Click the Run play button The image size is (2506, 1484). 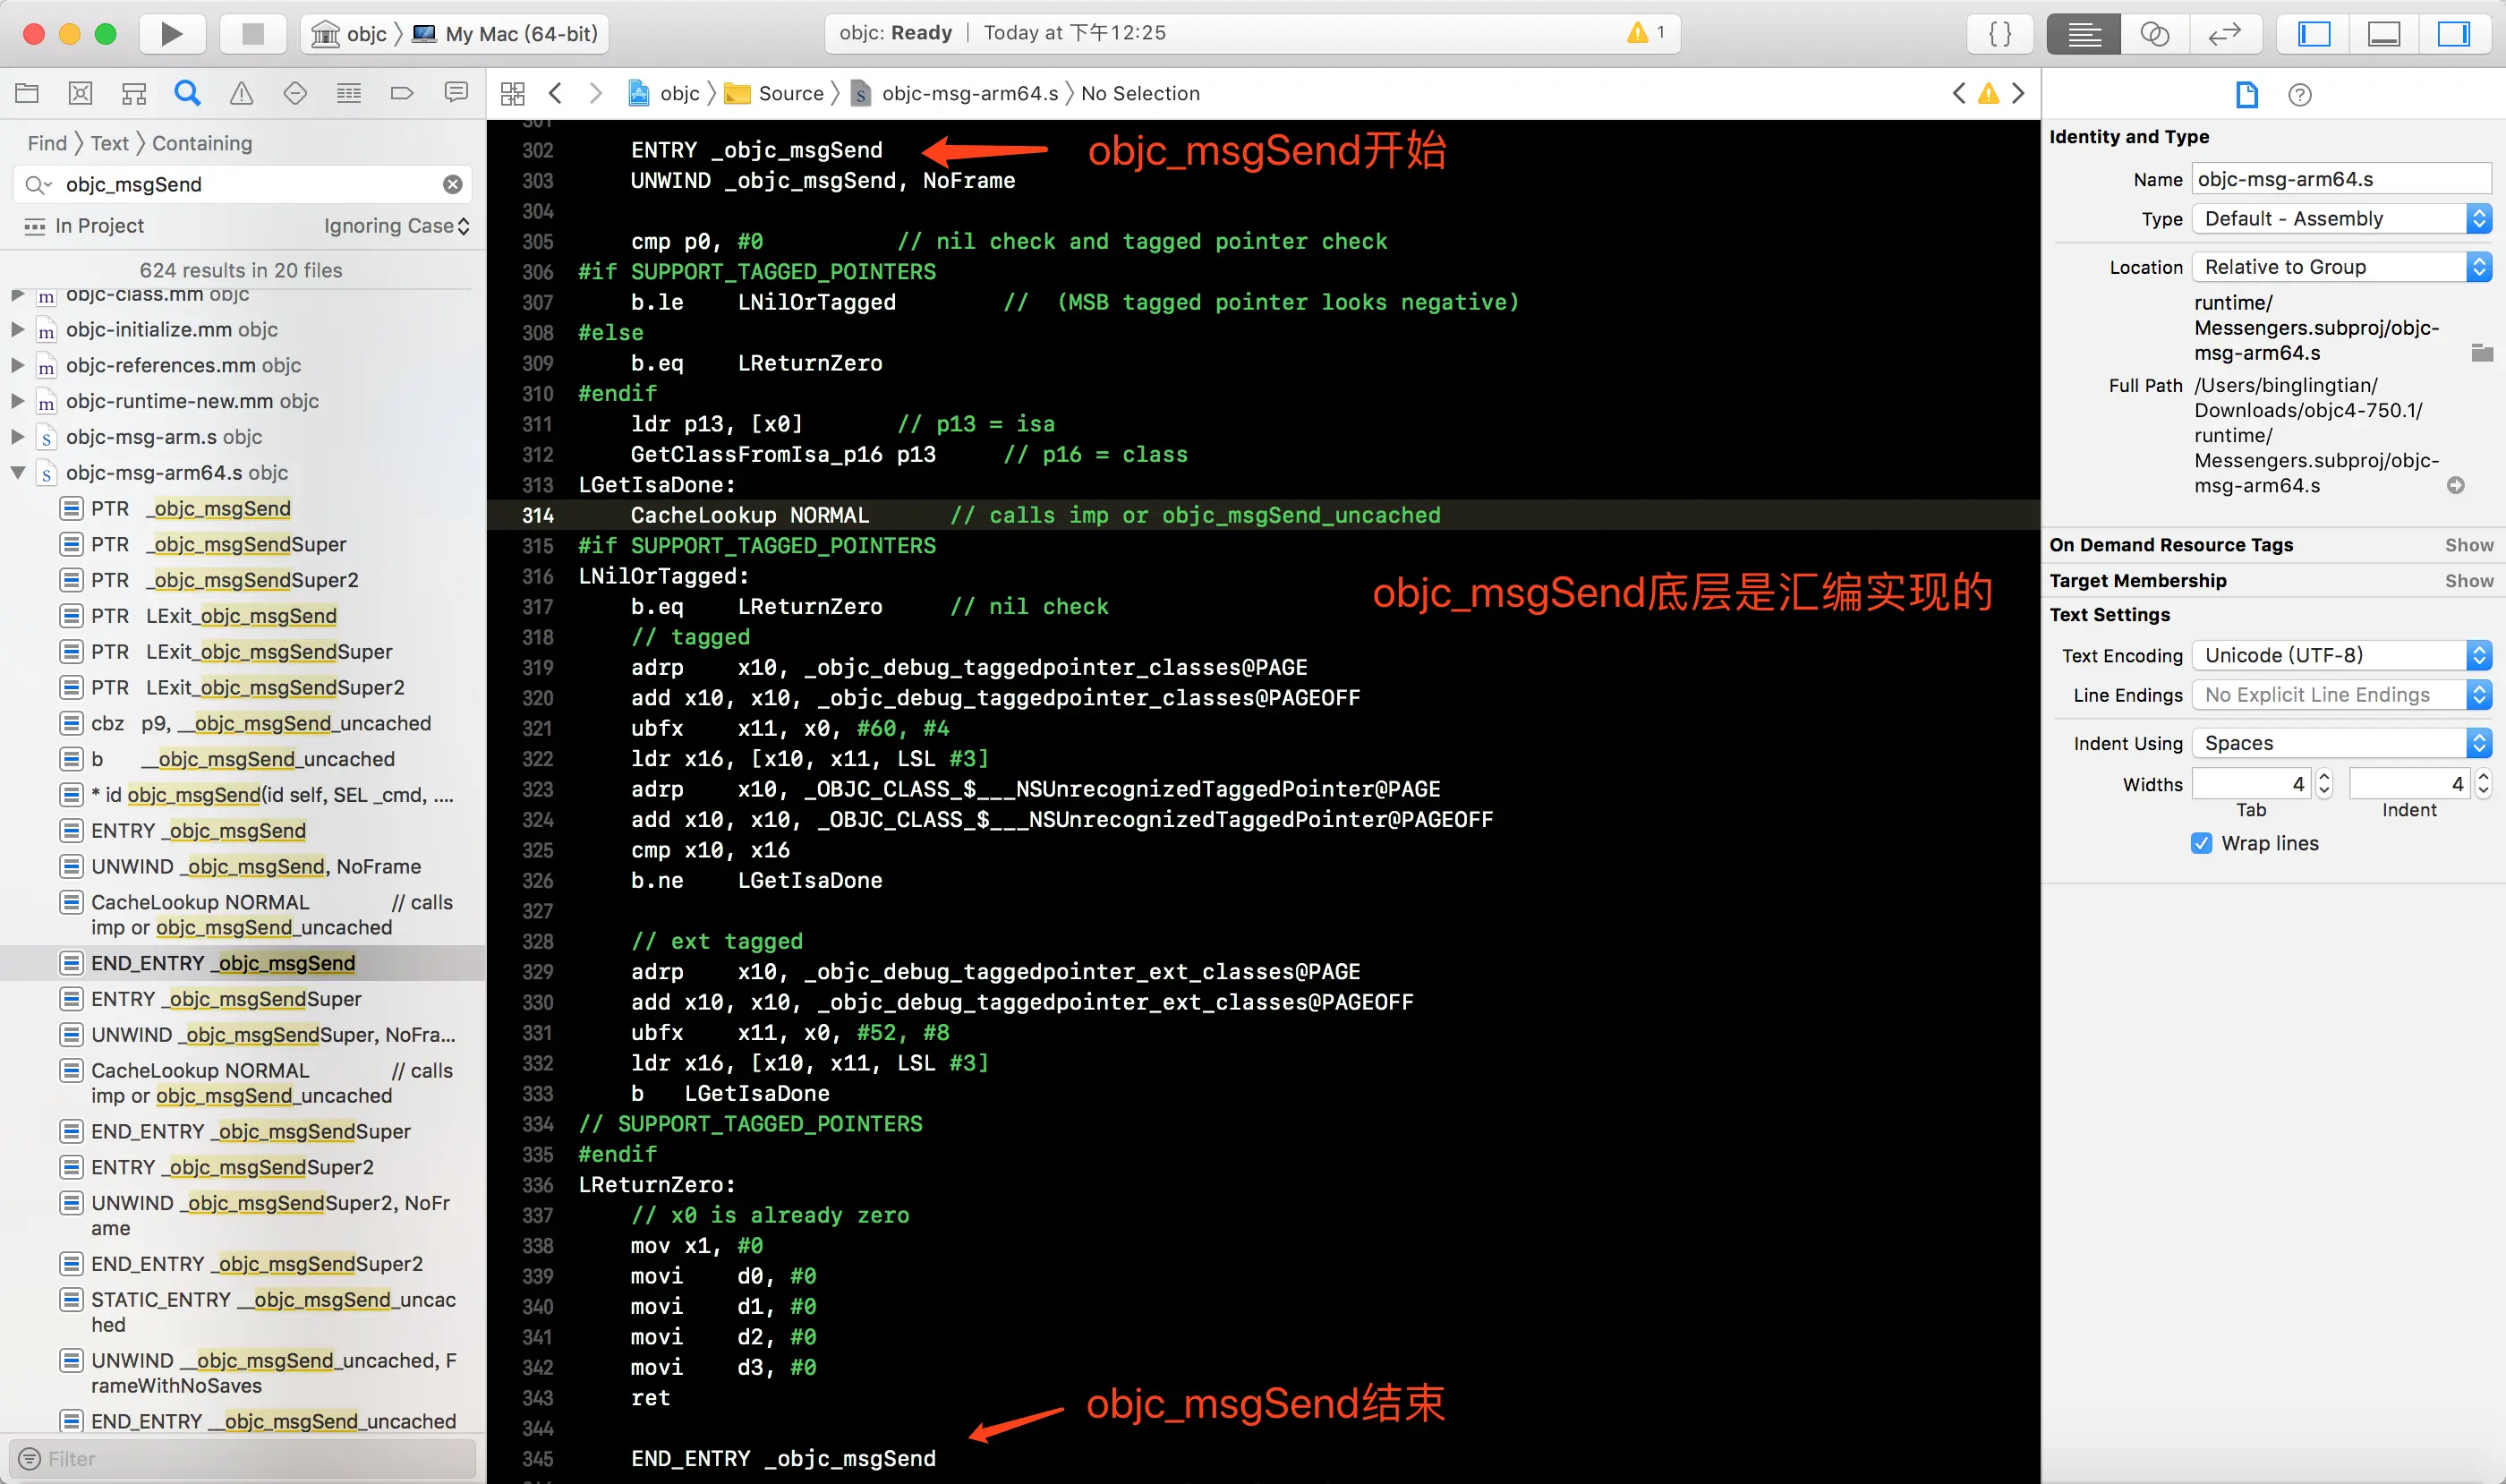coord(171,34)
